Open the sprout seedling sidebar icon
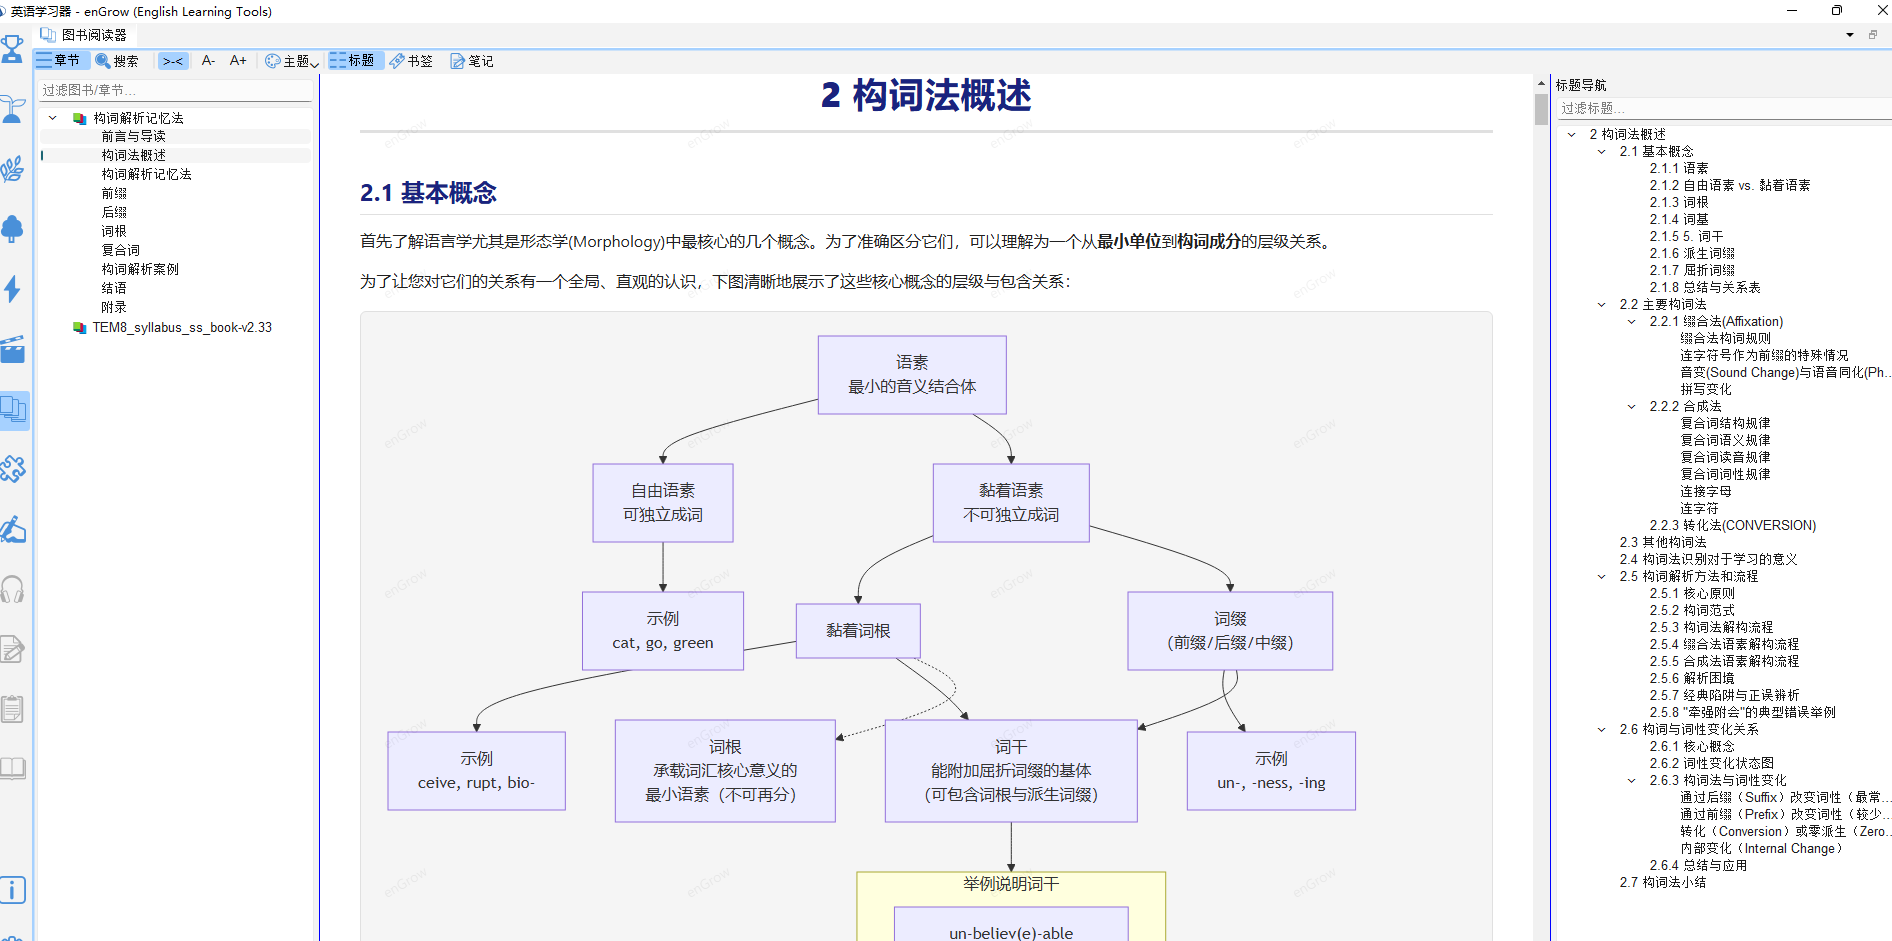The width and height of the screenshot is (1892, 941). tap(13, 109)
